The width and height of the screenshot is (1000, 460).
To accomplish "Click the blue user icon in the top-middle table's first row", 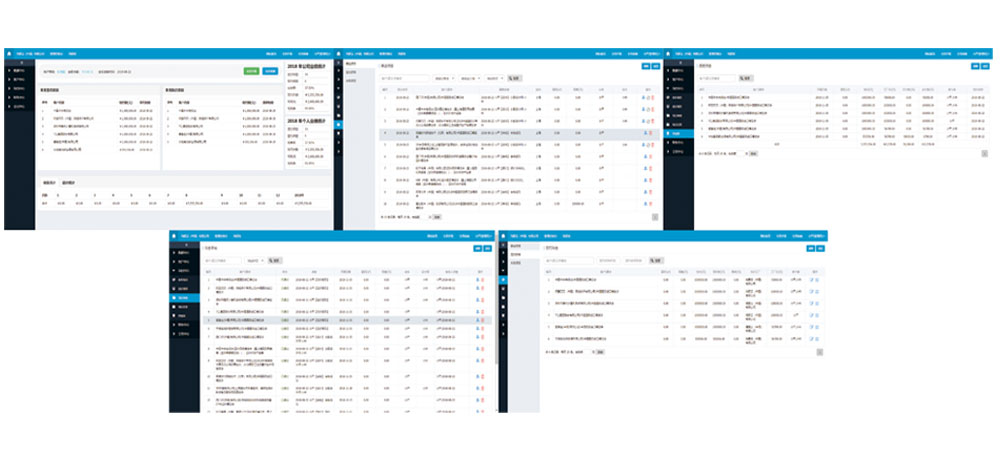I will click(644, 96).
